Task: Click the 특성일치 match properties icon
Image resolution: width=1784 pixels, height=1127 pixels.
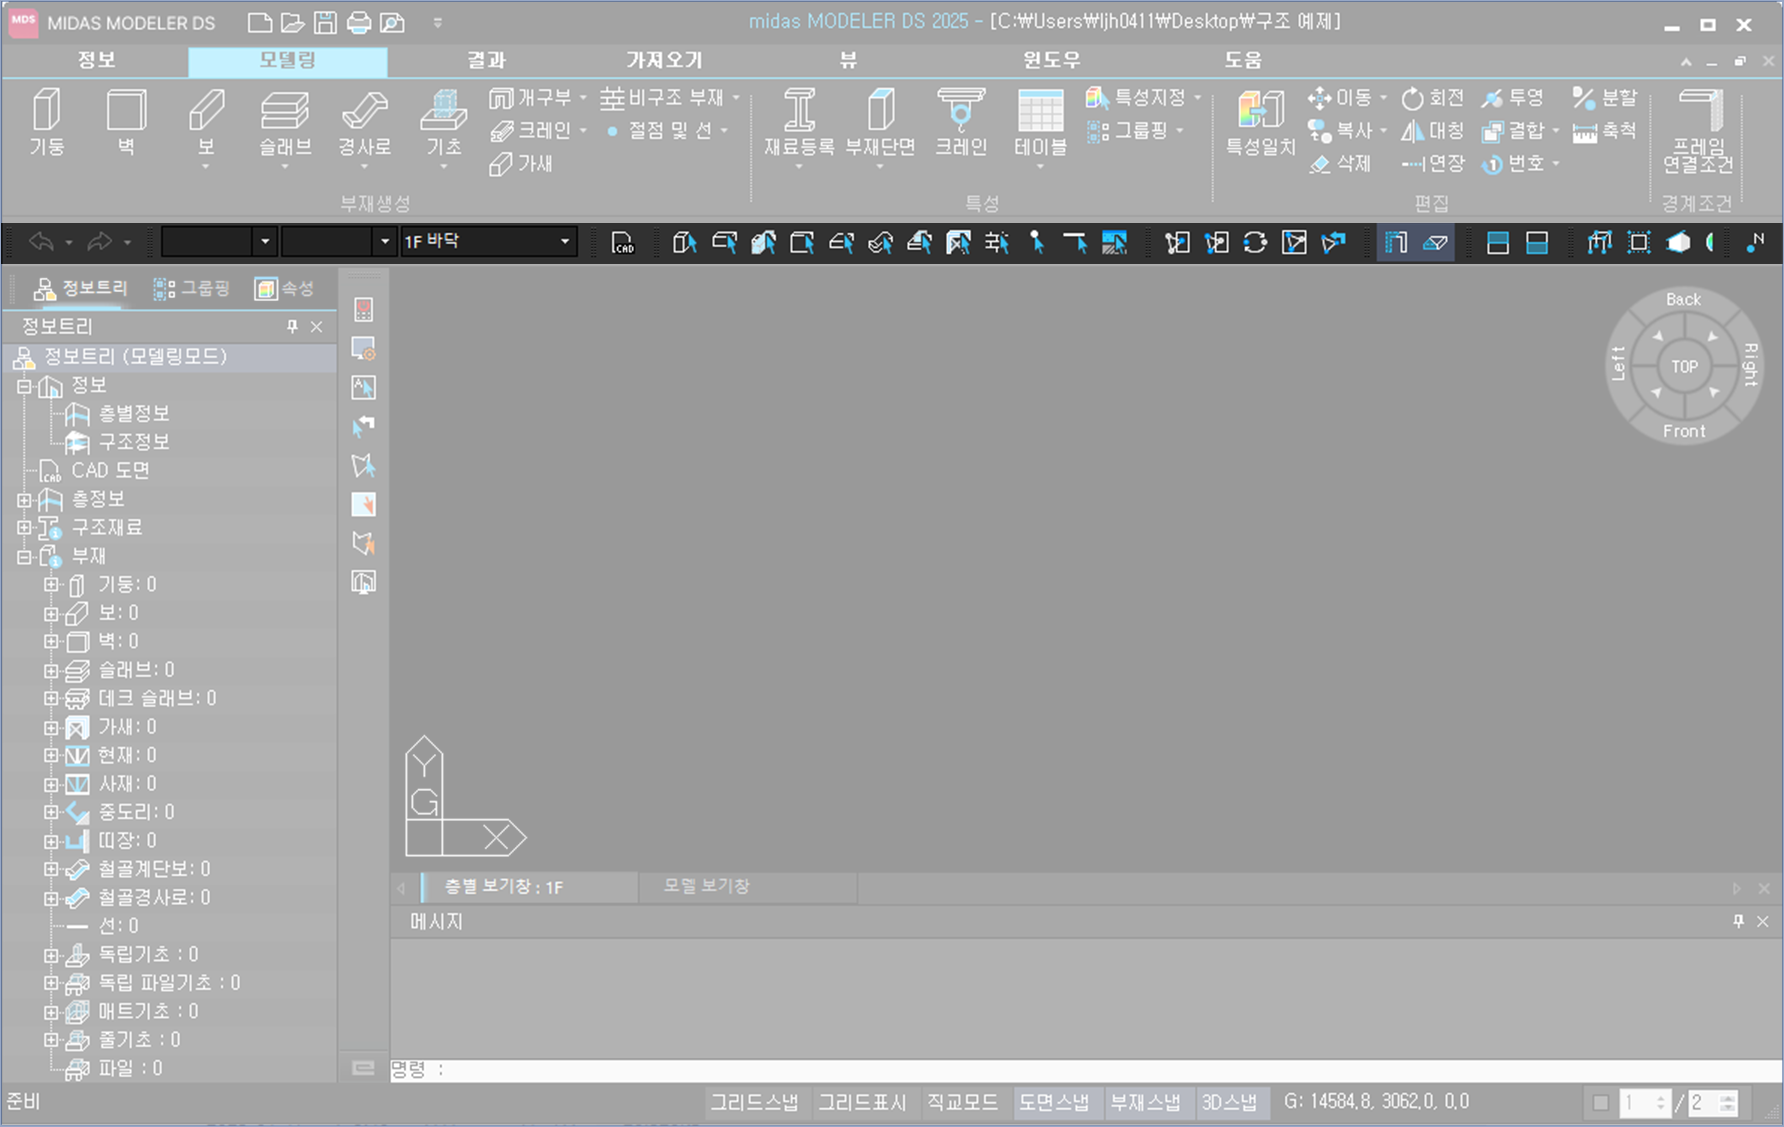Action: (x=1261, y=122)
